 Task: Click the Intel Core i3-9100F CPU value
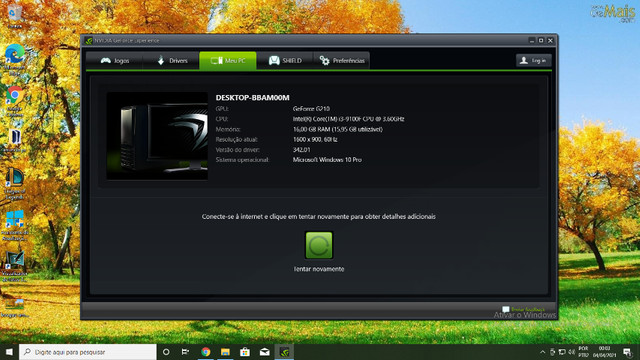[348, 119]
